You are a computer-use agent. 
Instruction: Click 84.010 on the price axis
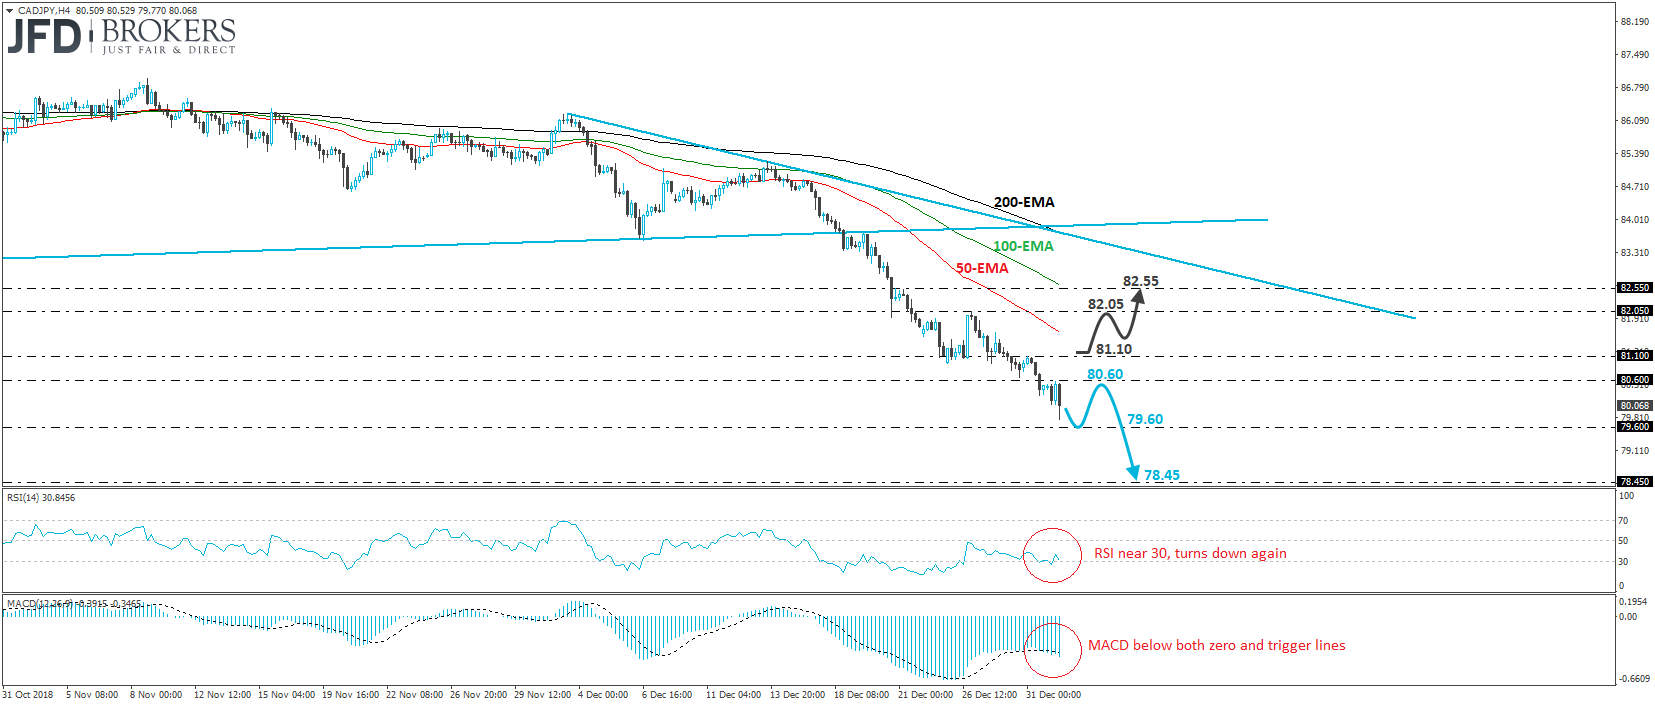[x=1634, y=219]
